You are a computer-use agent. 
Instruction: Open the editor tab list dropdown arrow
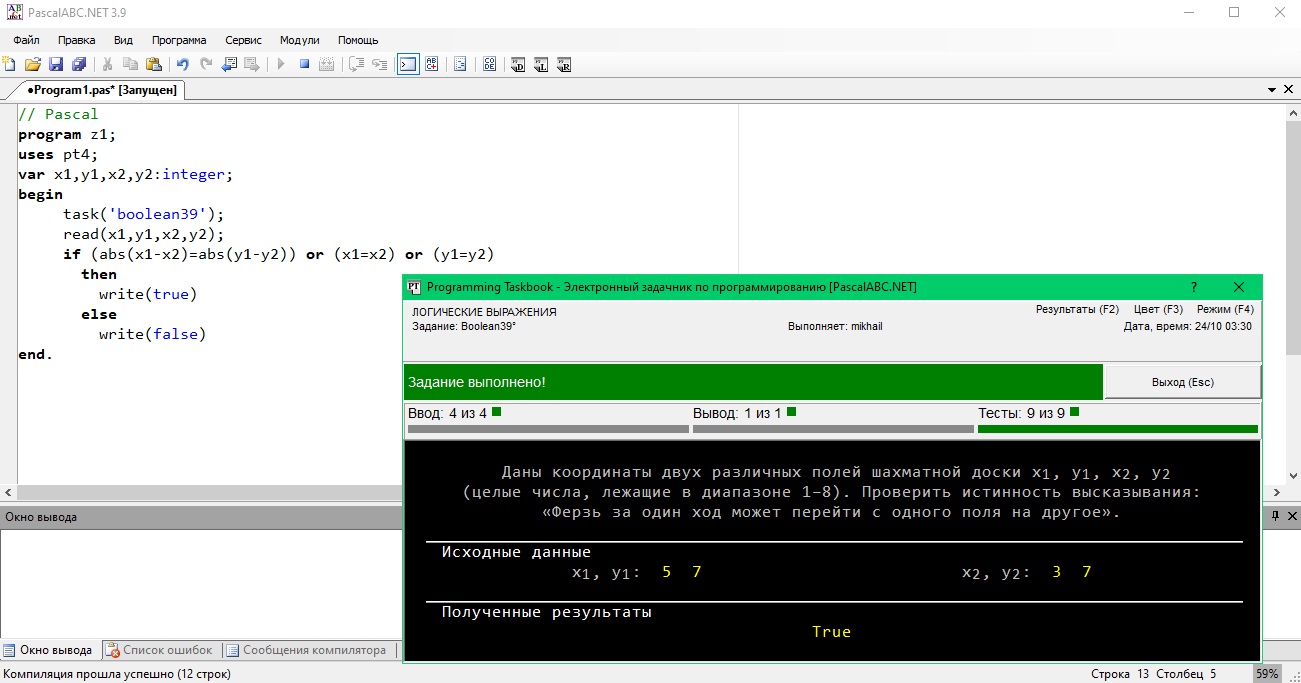(x=1272, y=90)
